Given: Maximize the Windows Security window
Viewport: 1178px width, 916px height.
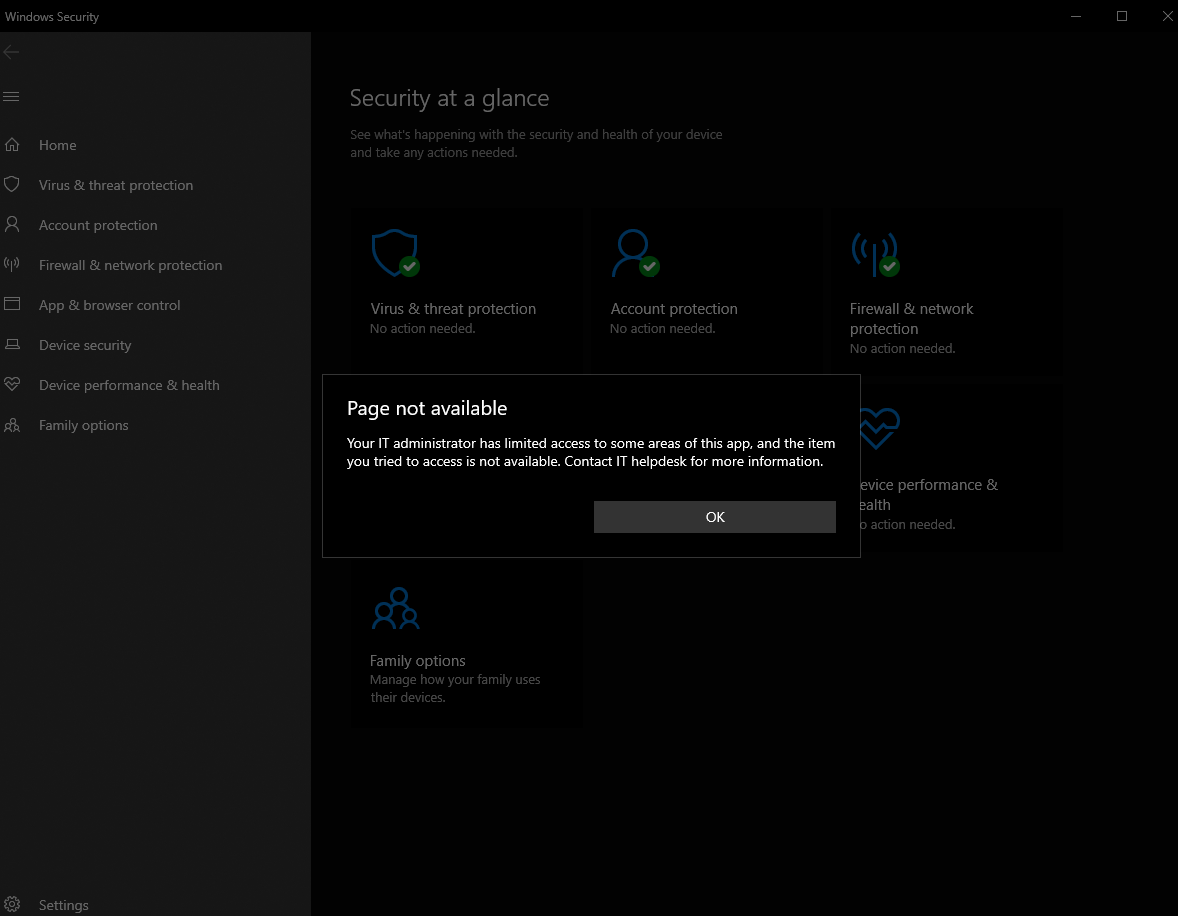Looking at the screenshot, I should pyautogui.click(x=1122, y=16).
